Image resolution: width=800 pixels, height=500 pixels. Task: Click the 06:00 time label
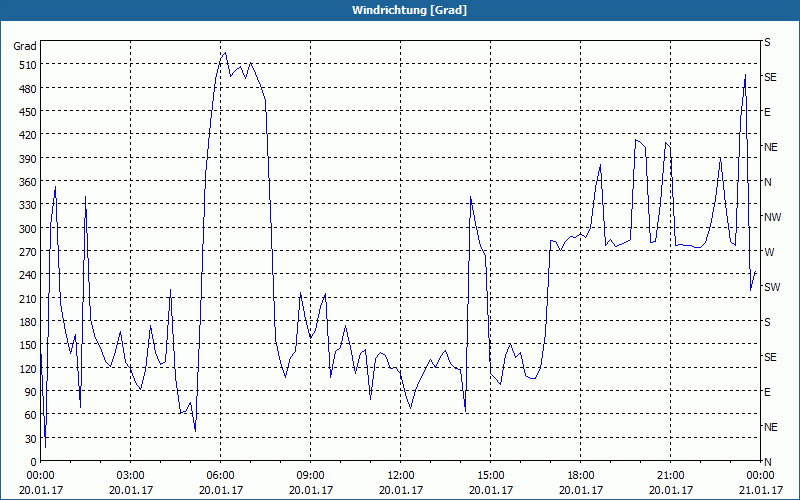(220, 476)
